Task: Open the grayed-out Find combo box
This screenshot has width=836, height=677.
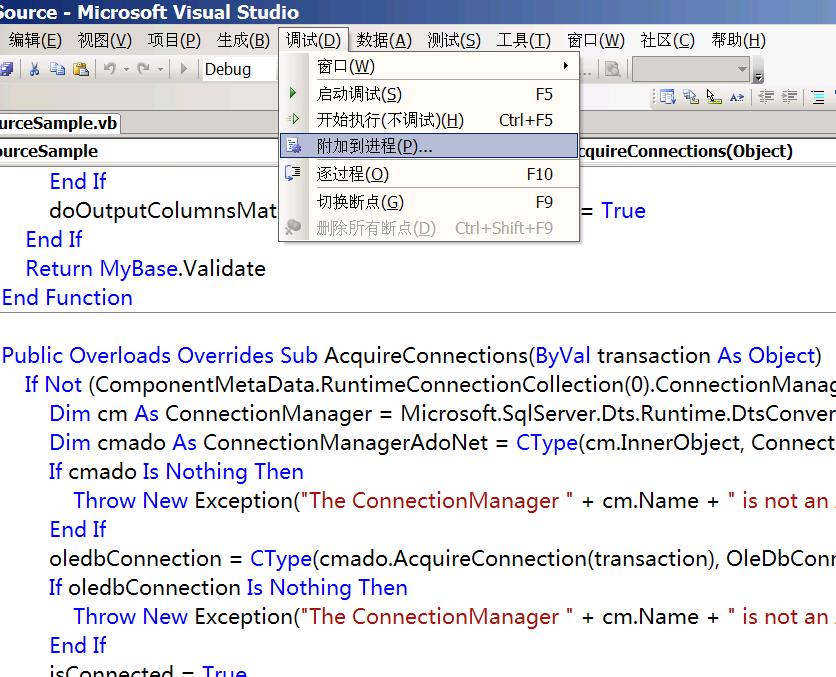Action: [x=690, y=69]
